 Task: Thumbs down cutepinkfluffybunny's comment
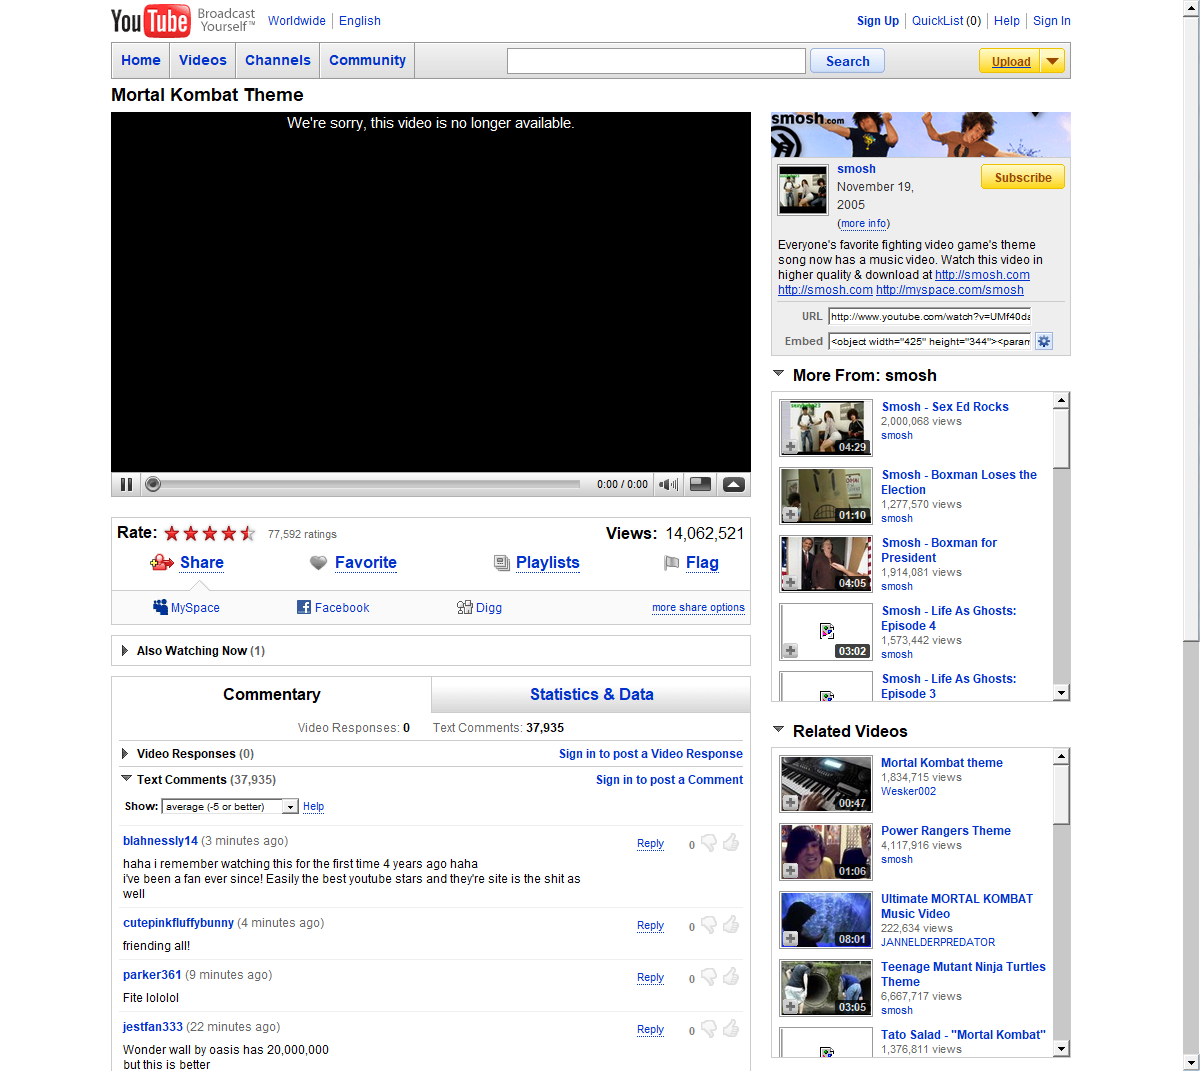pyautogui.click(x=709, y=925)
